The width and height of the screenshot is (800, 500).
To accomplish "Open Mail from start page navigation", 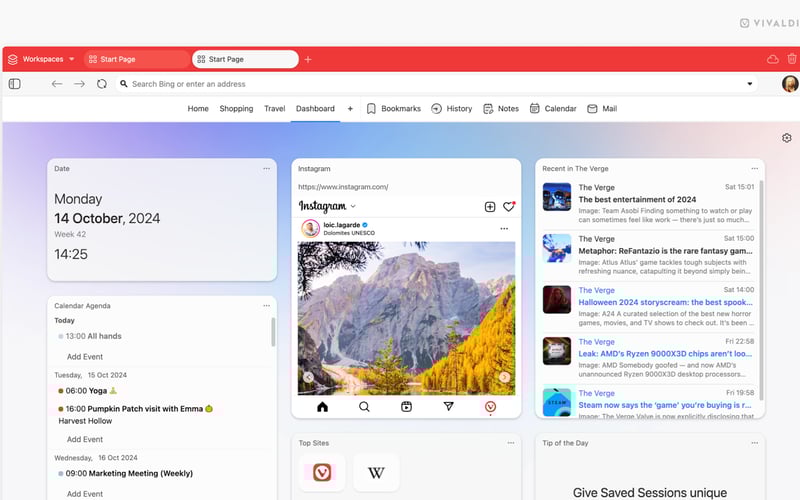I will 602,109.
